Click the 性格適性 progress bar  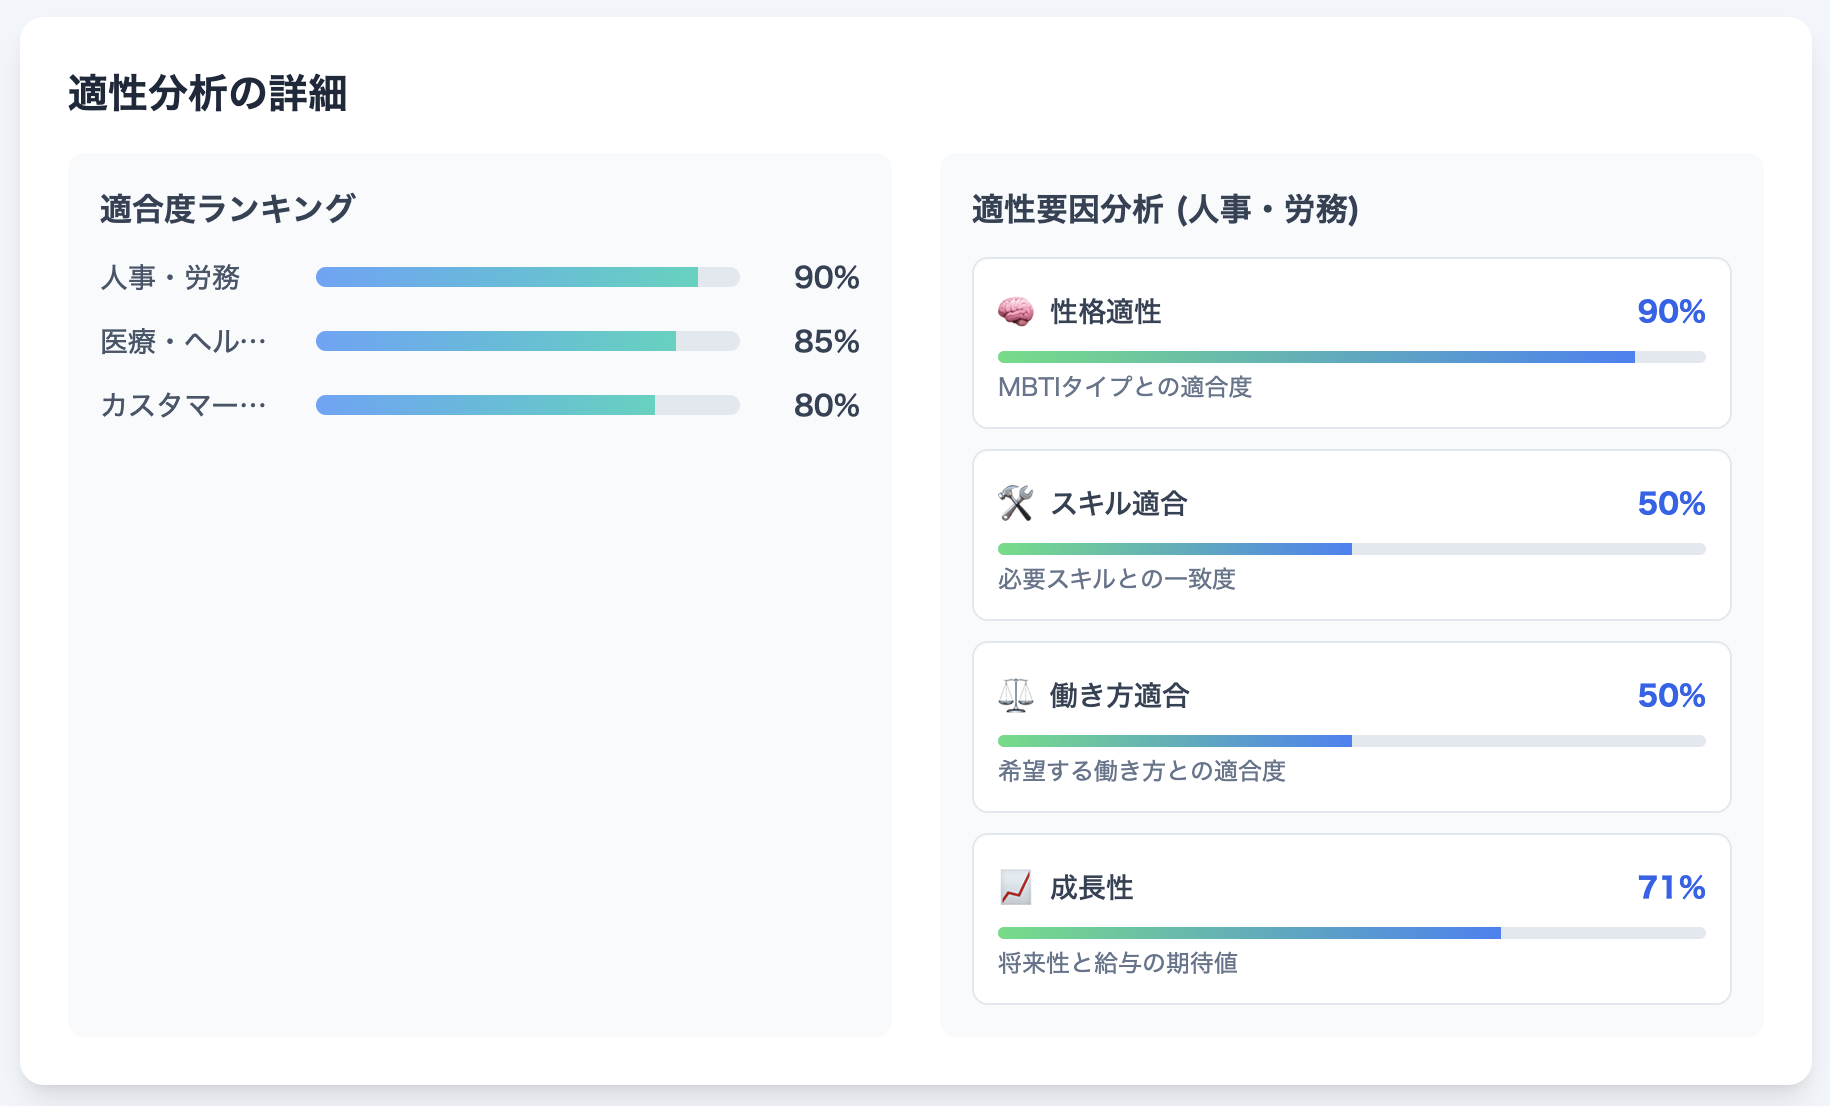click(x=1351, y=357)
